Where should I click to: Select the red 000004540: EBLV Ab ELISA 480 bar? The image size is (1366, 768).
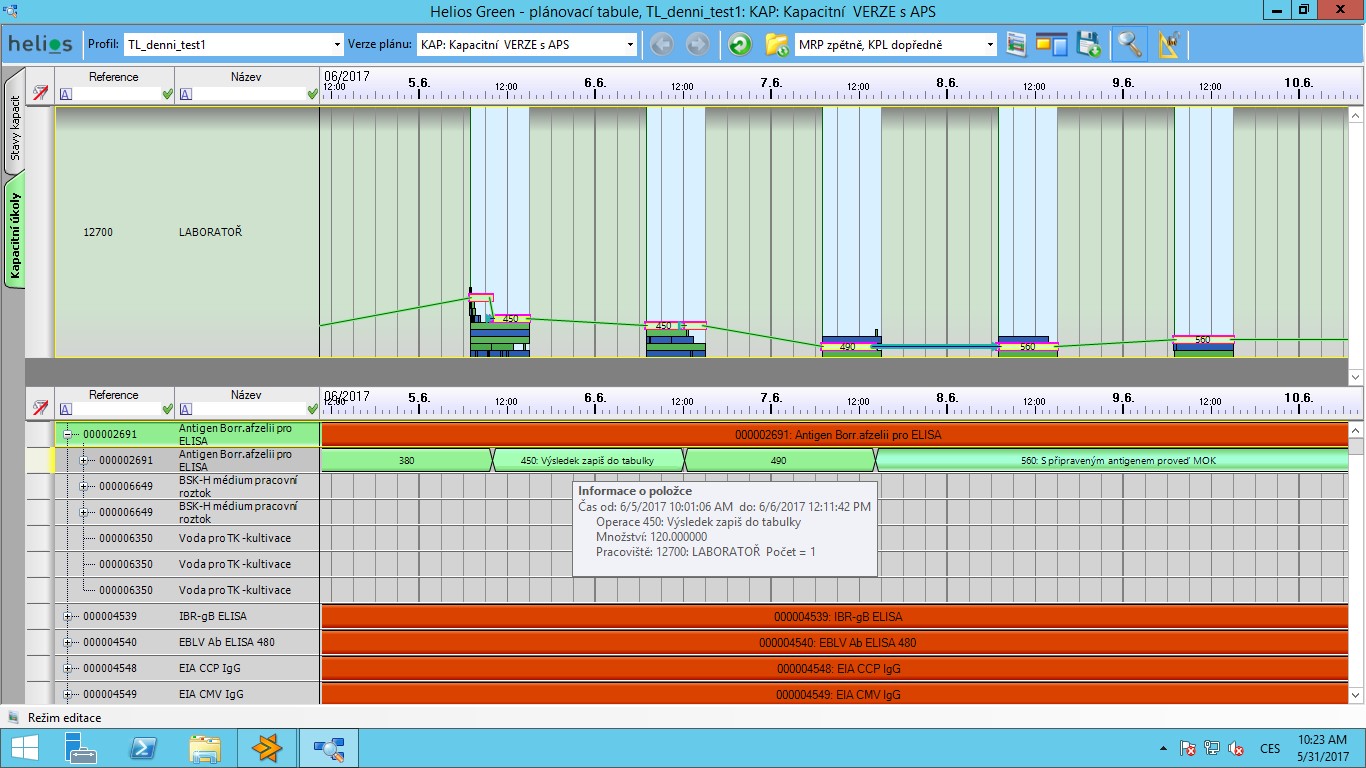click(x=835, y=643)
